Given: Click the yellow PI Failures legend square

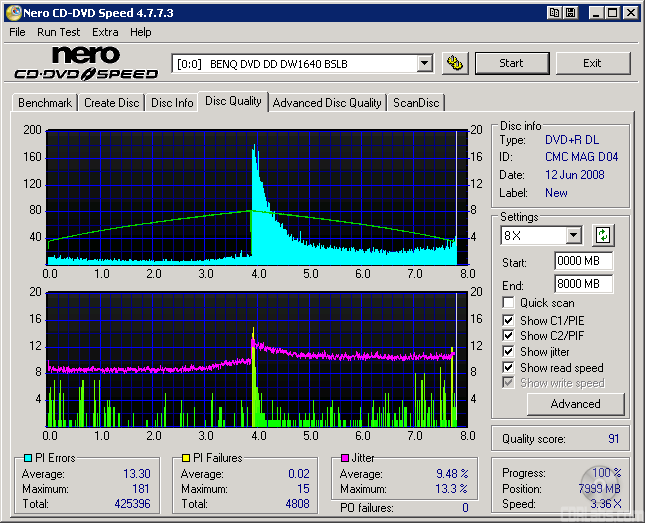Looking at the screenshot, I should pos(184,458).
